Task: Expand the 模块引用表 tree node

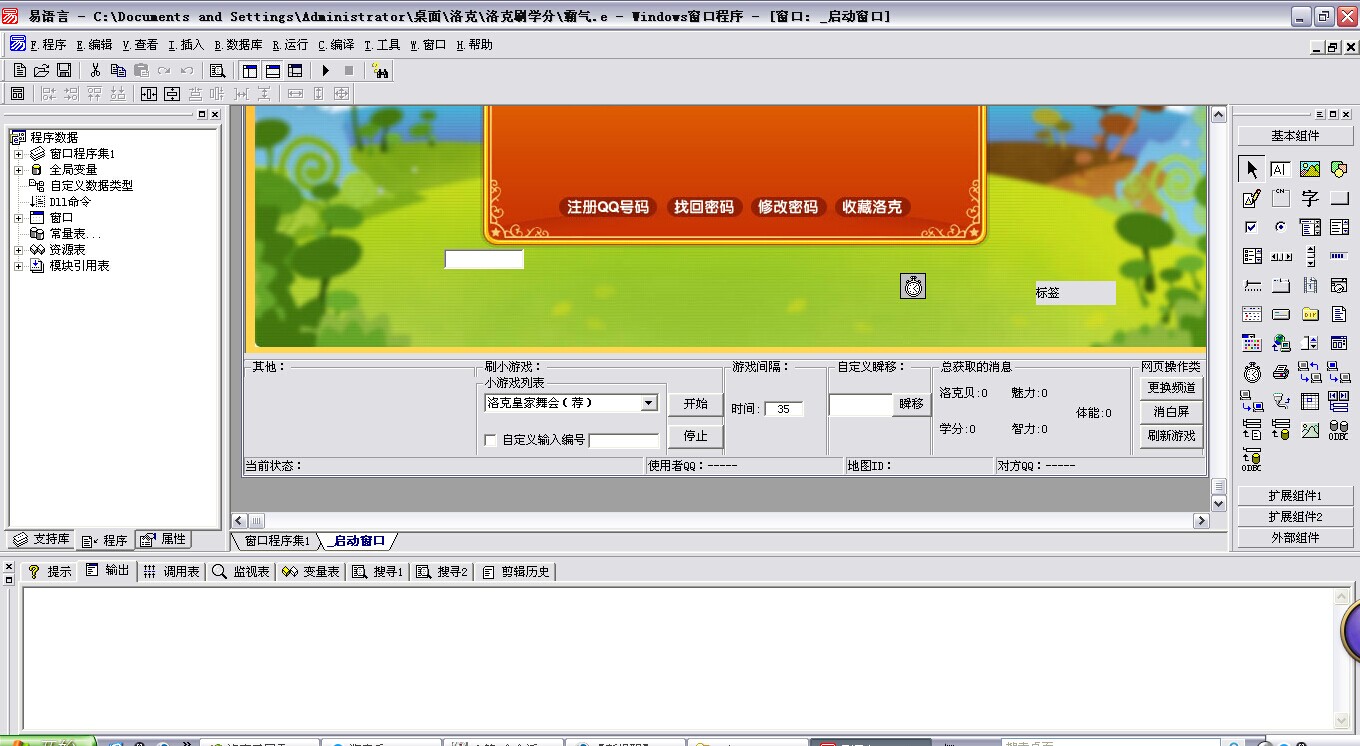Action: coord(18,266)
